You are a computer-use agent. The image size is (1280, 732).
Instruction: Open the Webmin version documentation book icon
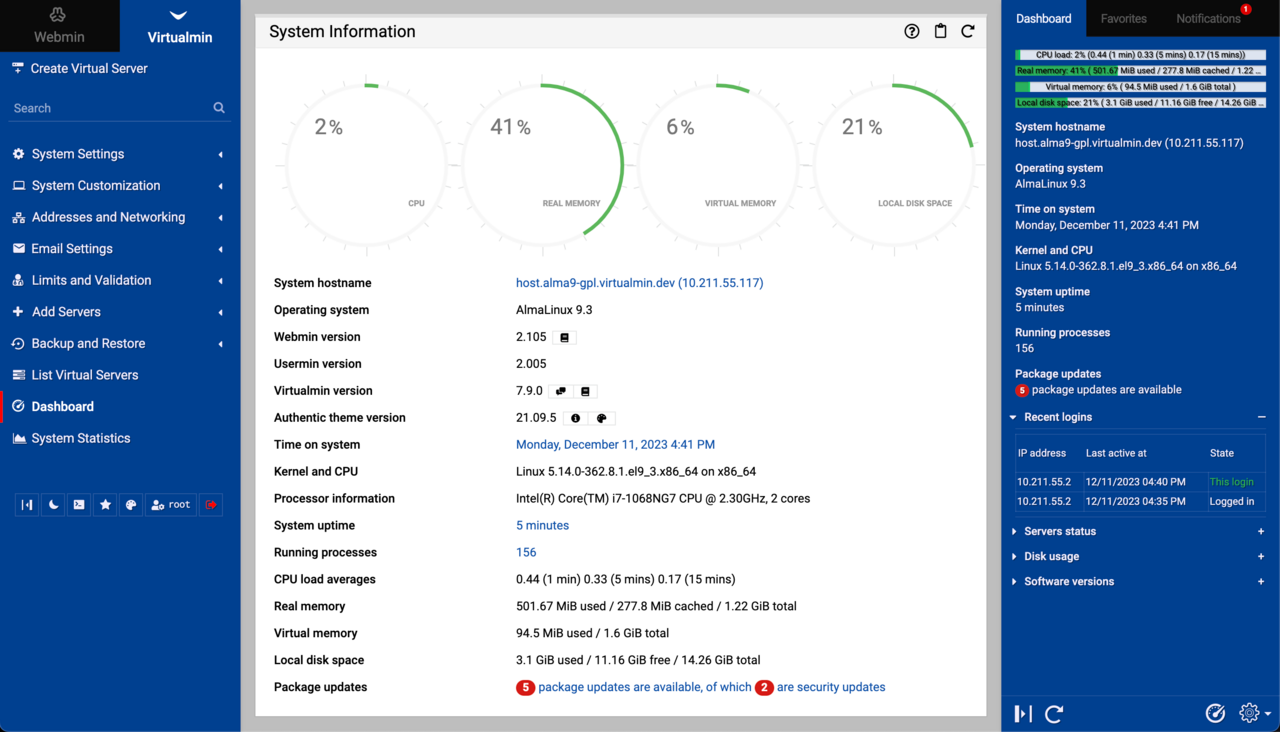tap(564, 338)
